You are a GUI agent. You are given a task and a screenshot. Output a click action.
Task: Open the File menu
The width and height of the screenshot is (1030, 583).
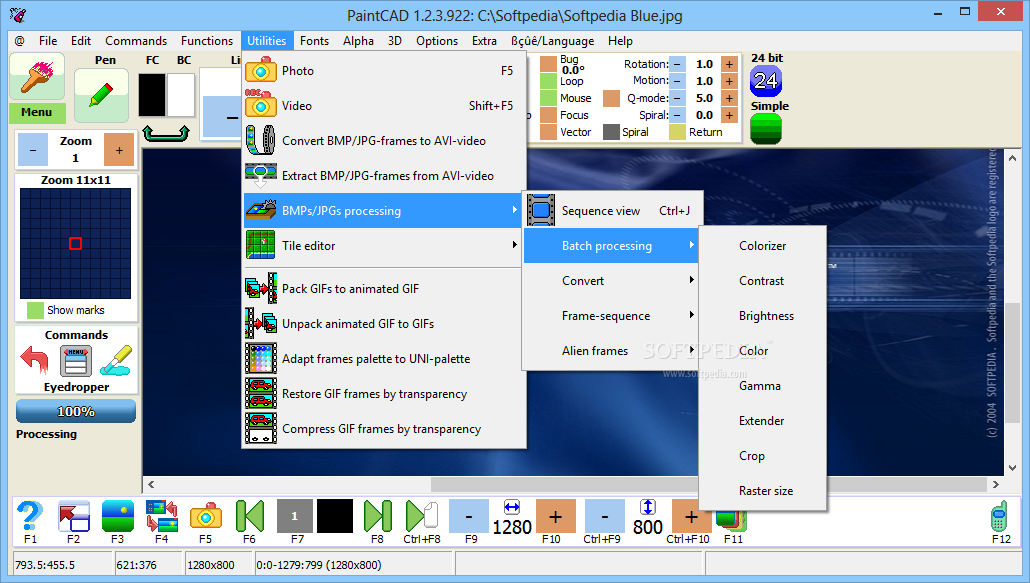click(48, 41)
